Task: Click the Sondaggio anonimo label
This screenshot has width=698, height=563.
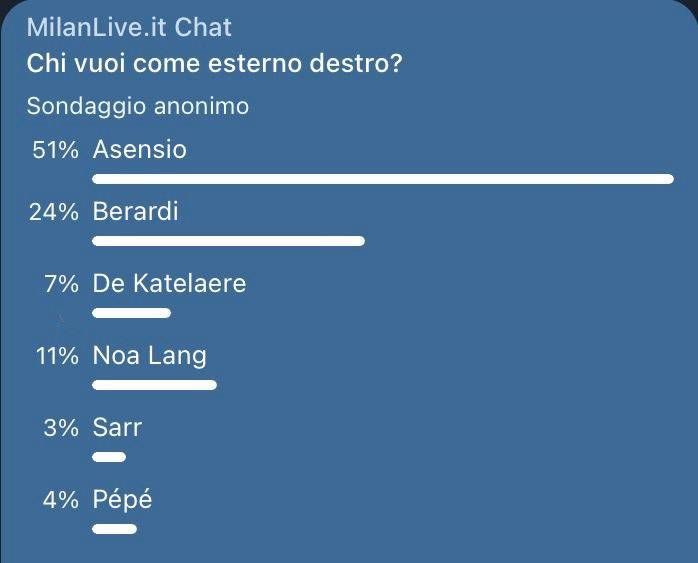Action: 138,105
